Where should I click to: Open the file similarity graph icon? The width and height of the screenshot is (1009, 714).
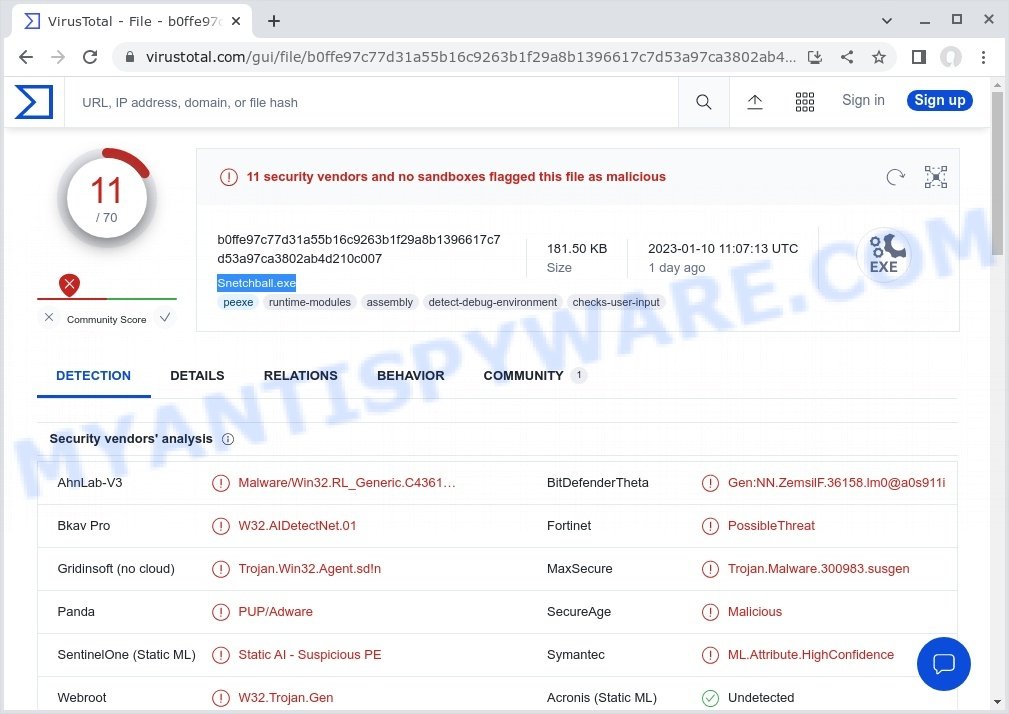pyautogui.click(x=936, y=177)
